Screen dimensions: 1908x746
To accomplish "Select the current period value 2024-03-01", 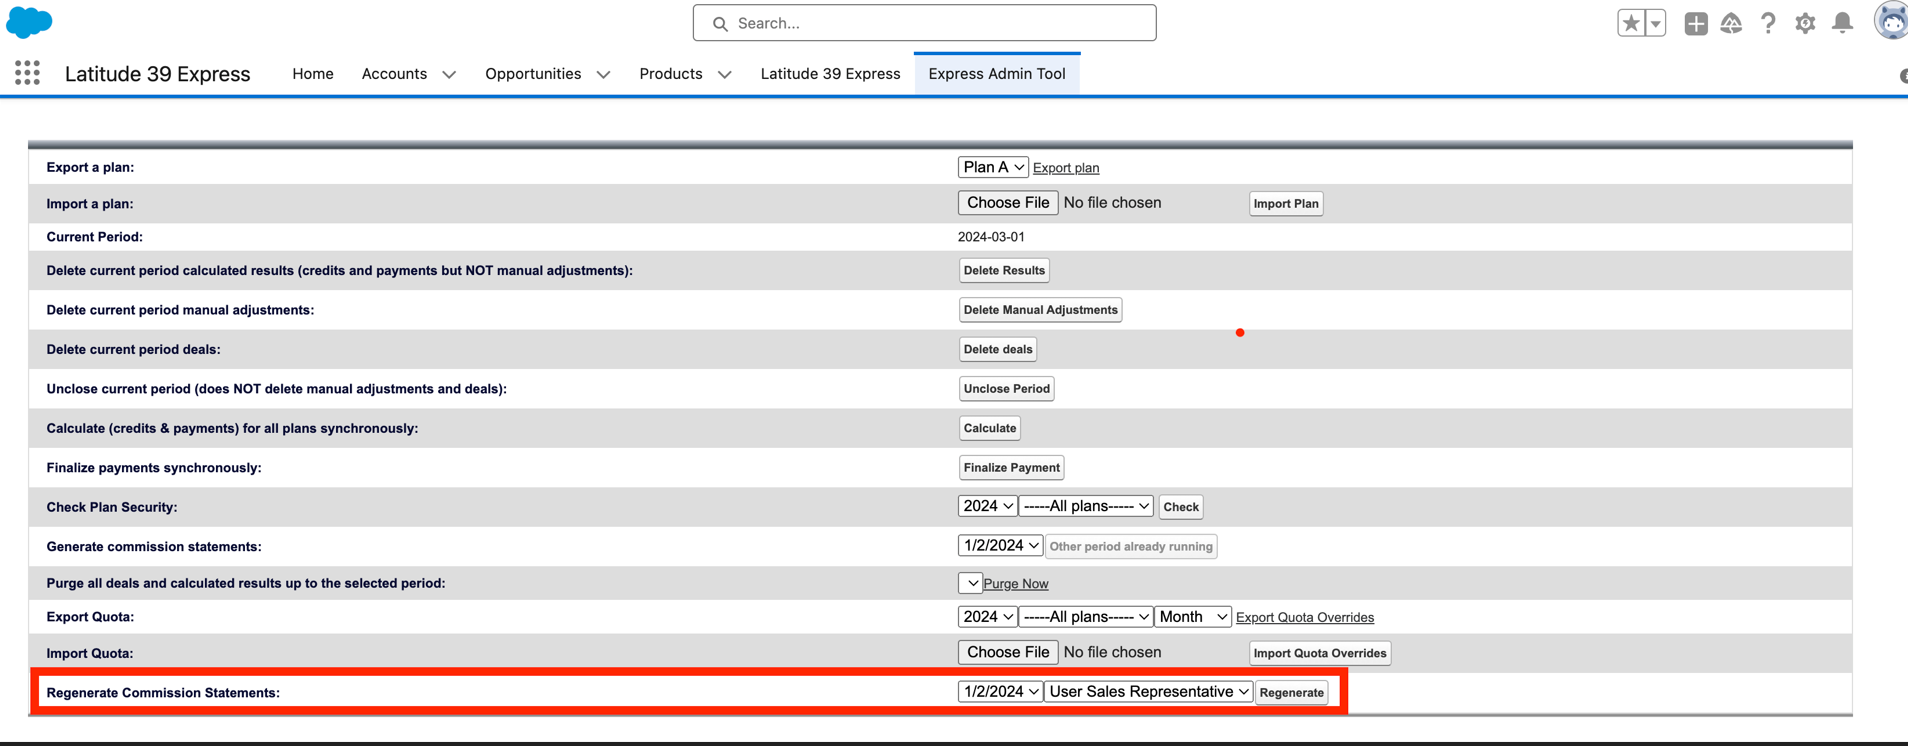I will click(x=991, y=237).
